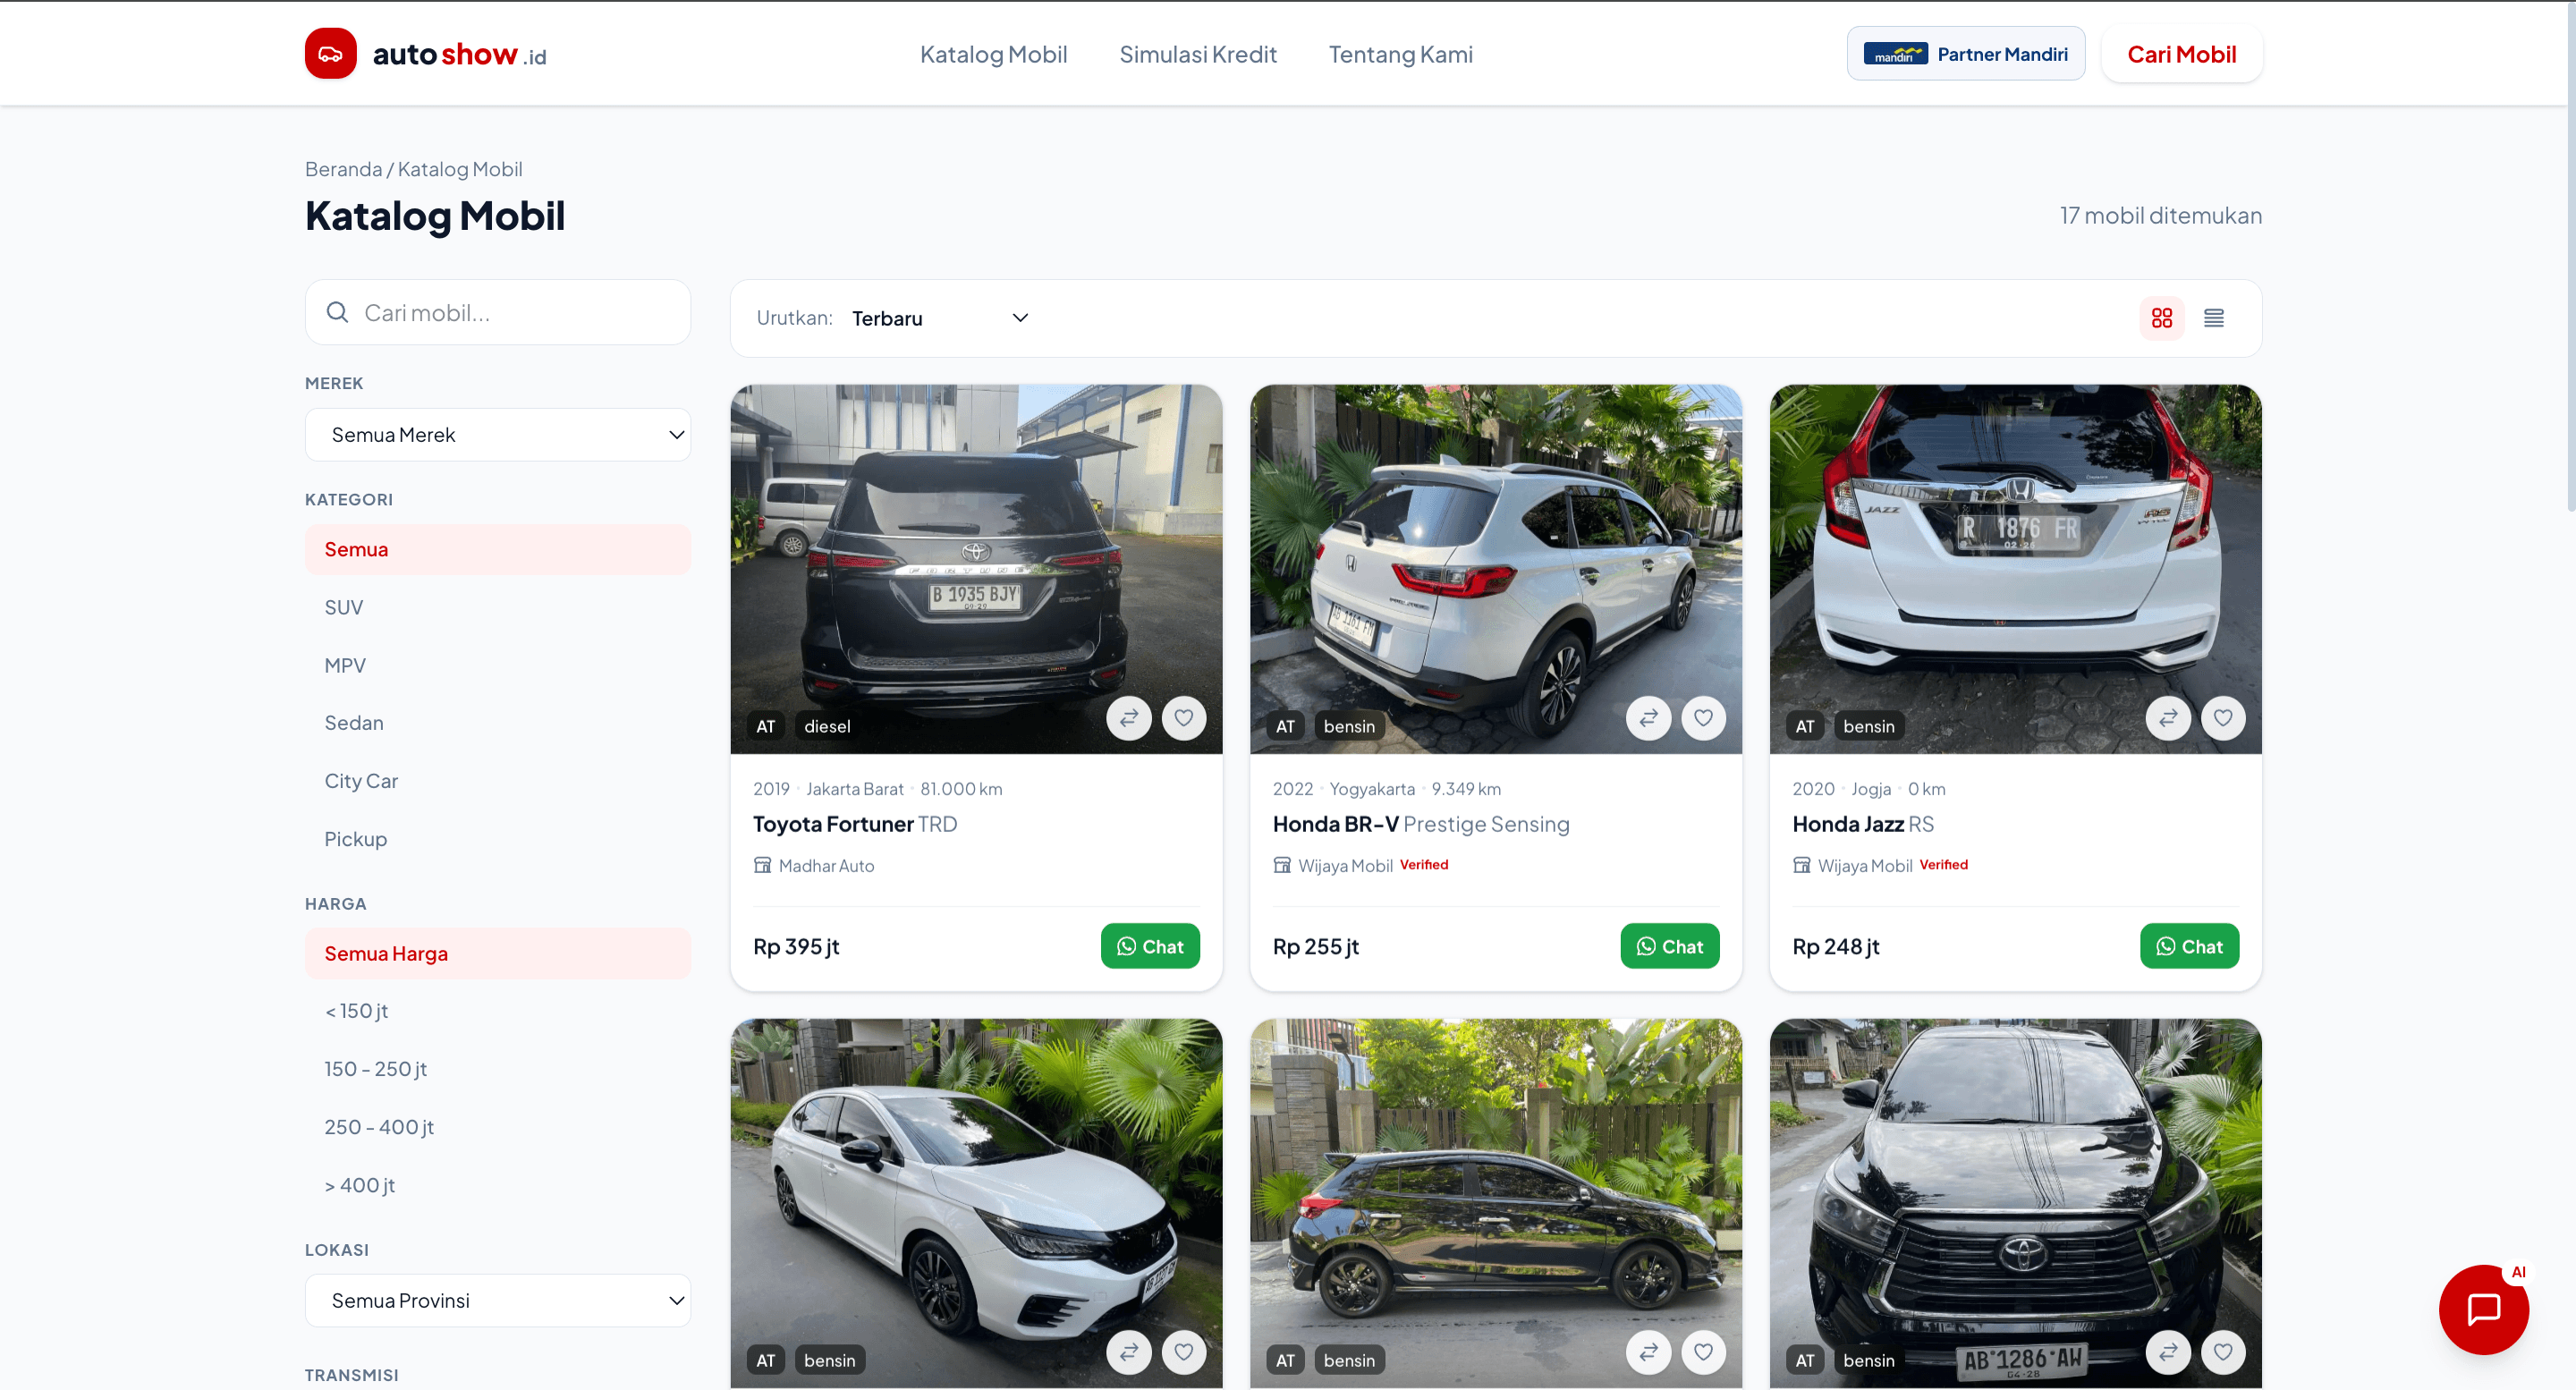Chat about the Honda Jazz Rp 248 jt
Image resolution: width=2576 pixels, height=1390 pixels.
point(2189,946)
